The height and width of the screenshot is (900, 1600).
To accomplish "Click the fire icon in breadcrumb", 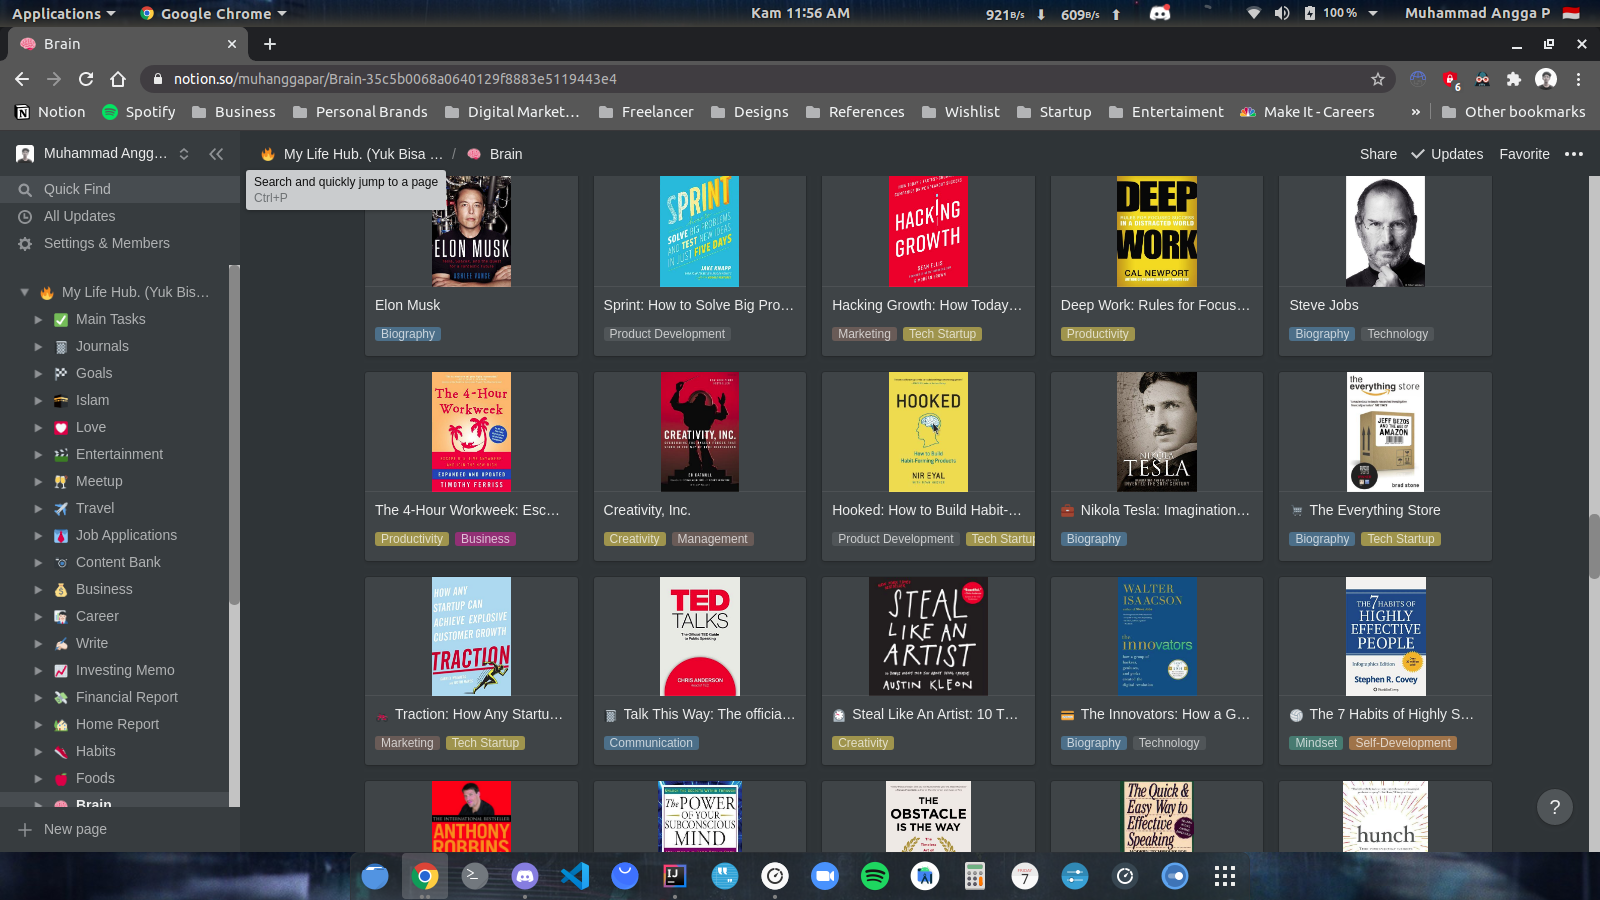I will (268, 154).
